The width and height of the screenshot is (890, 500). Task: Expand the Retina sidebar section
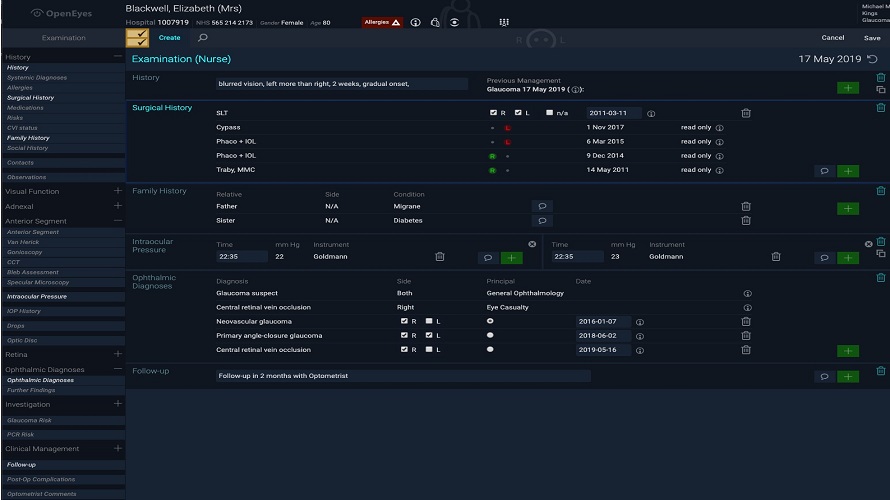click(117, 354)
